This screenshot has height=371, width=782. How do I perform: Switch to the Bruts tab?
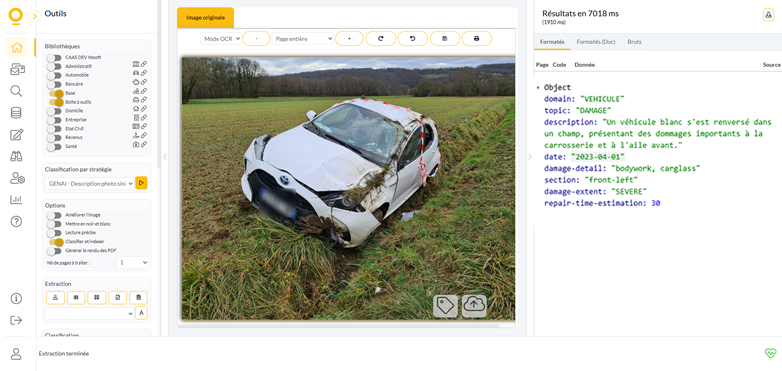click(x=634, y=42)
